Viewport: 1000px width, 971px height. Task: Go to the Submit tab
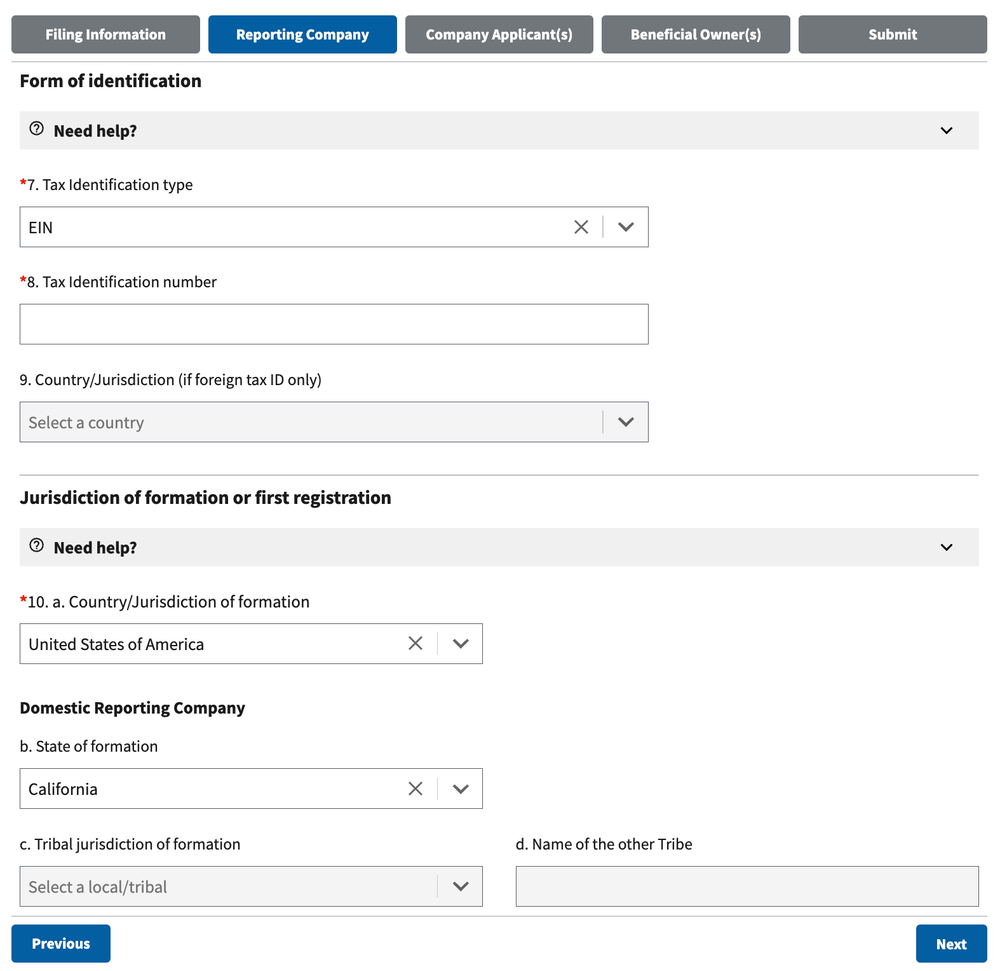[892, 33]
